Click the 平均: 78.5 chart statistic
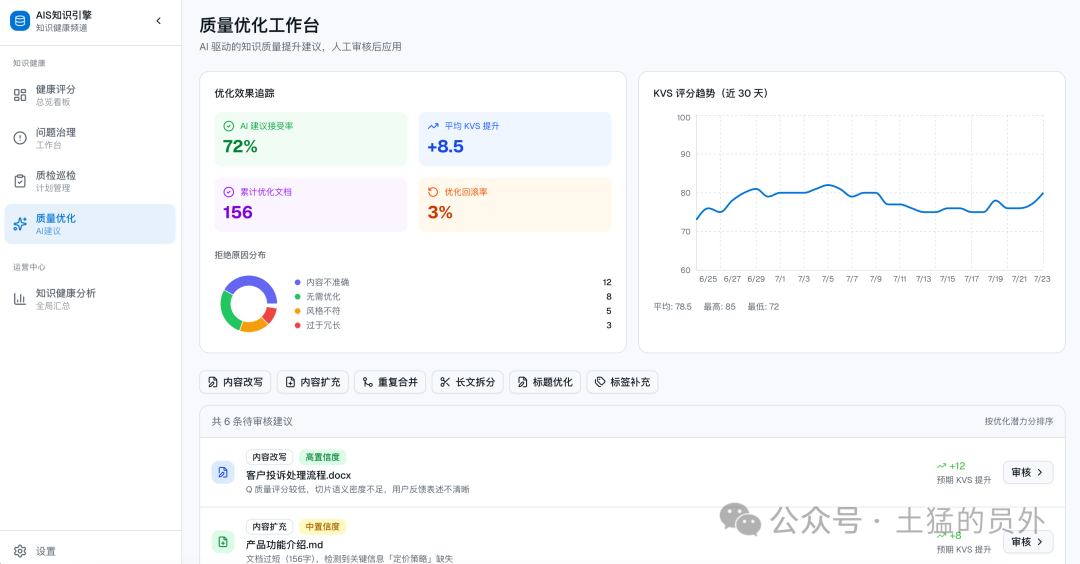The image size is (1080, 564). 672,307
